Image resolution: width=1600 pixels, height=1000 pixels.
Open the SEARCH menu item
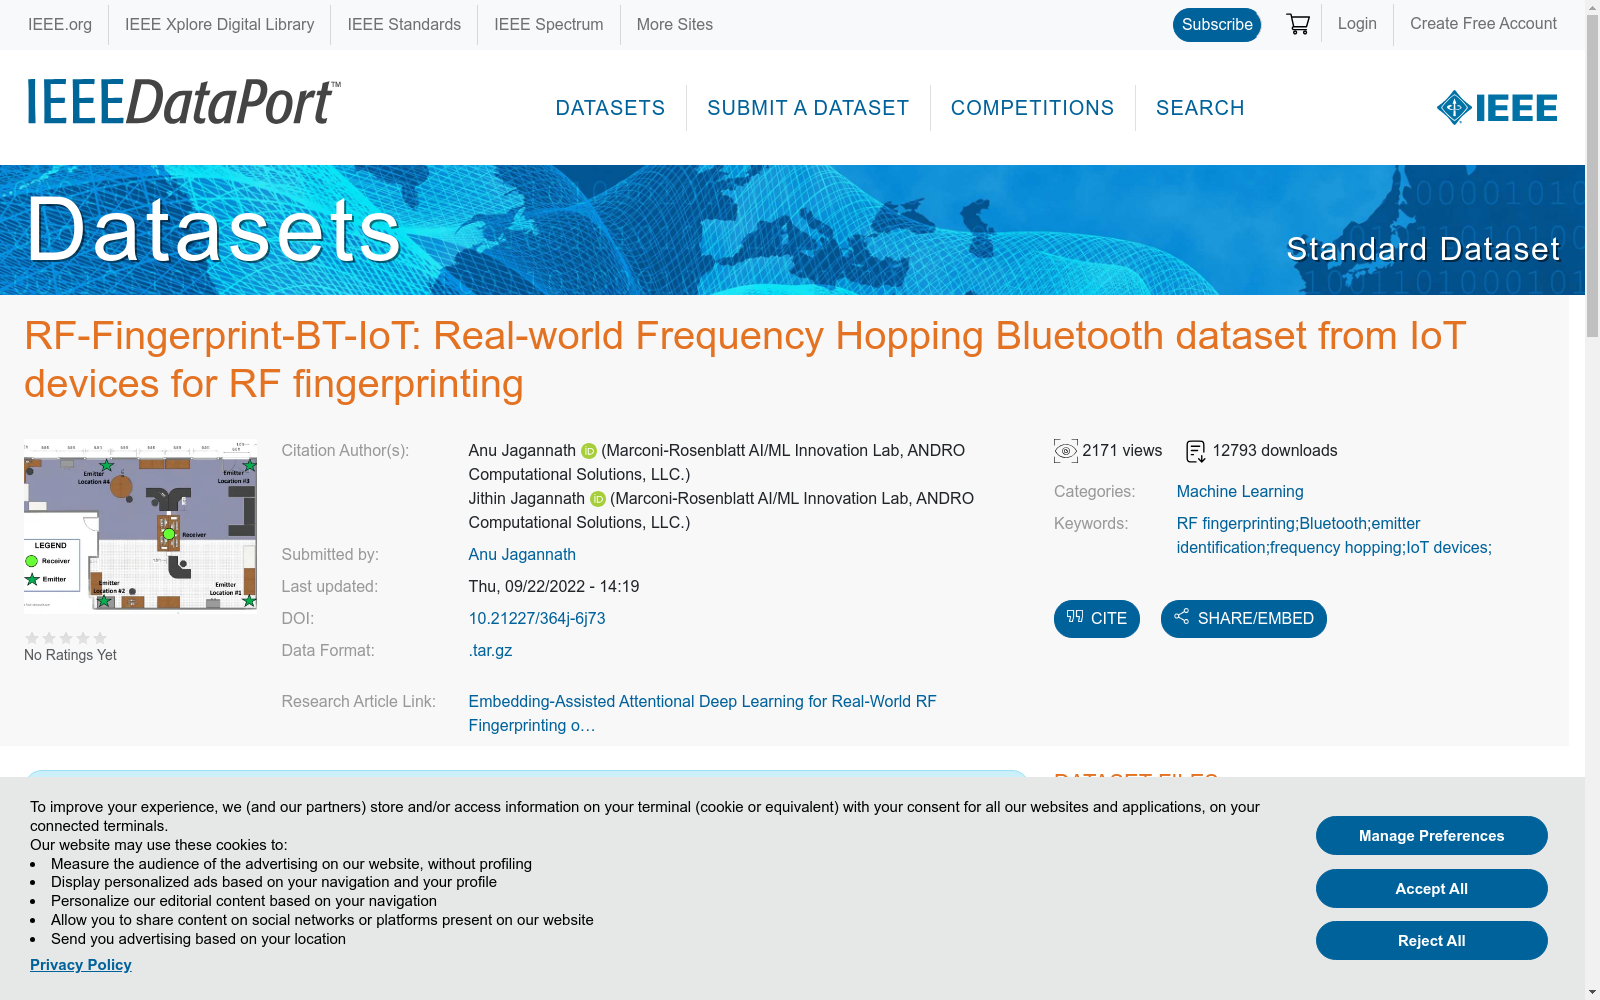click(x=1200, y=108)
